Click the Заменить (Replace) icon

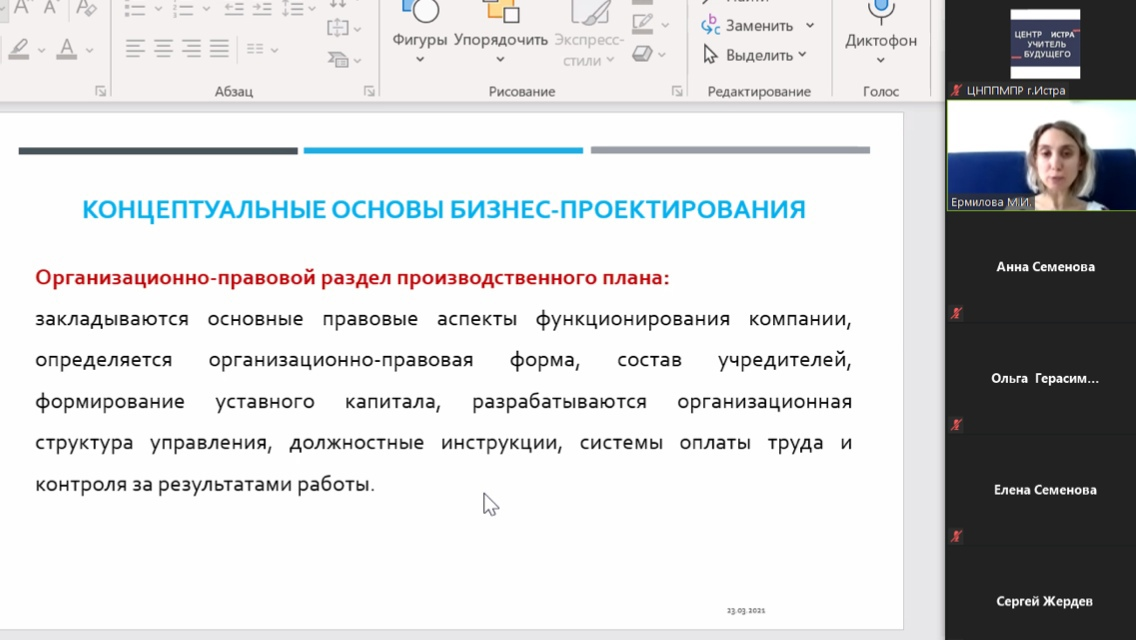pyautogui.click(x=710, y=26)
